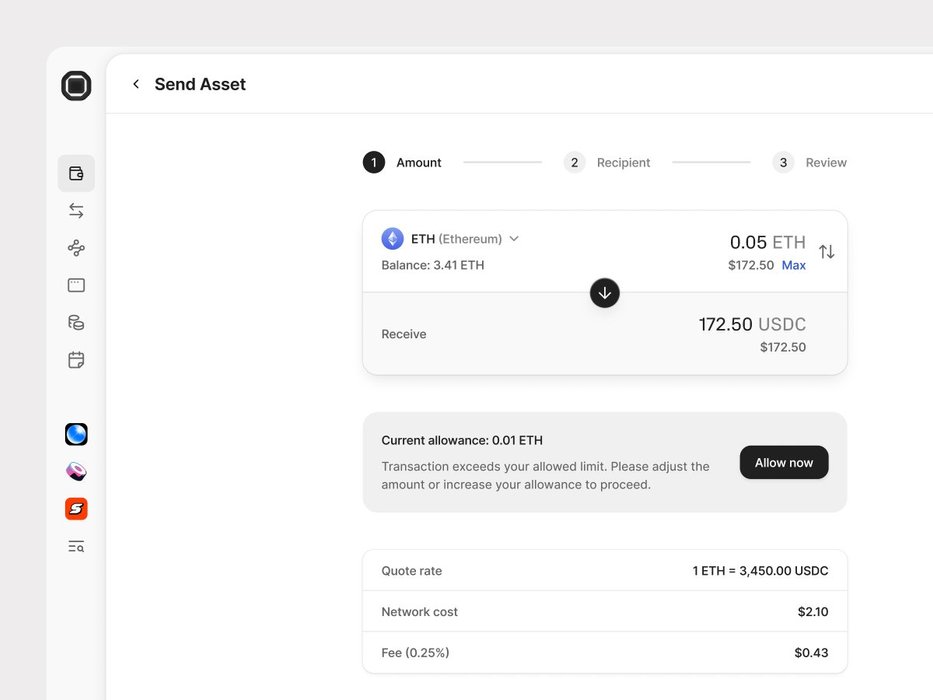This screenshot has width=933, height=700.
Task: Select the Recipient step
Action: tap(607, 162)
